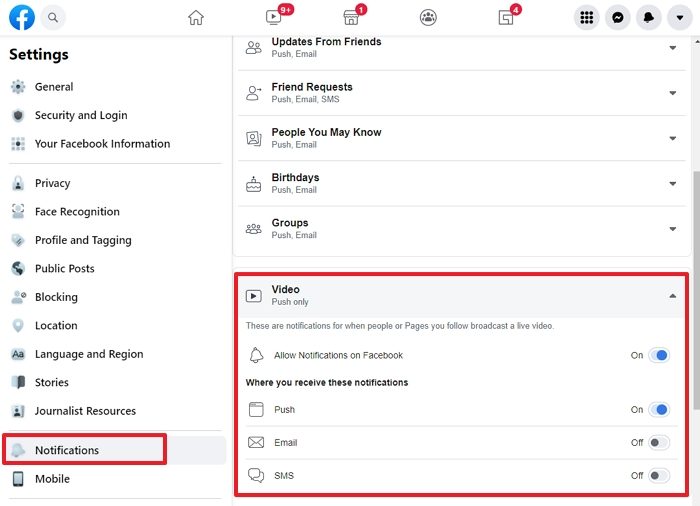This screenshot has height=506, width=700.
Task: Enable SMS notifications switch
Action: coord(659,476)
